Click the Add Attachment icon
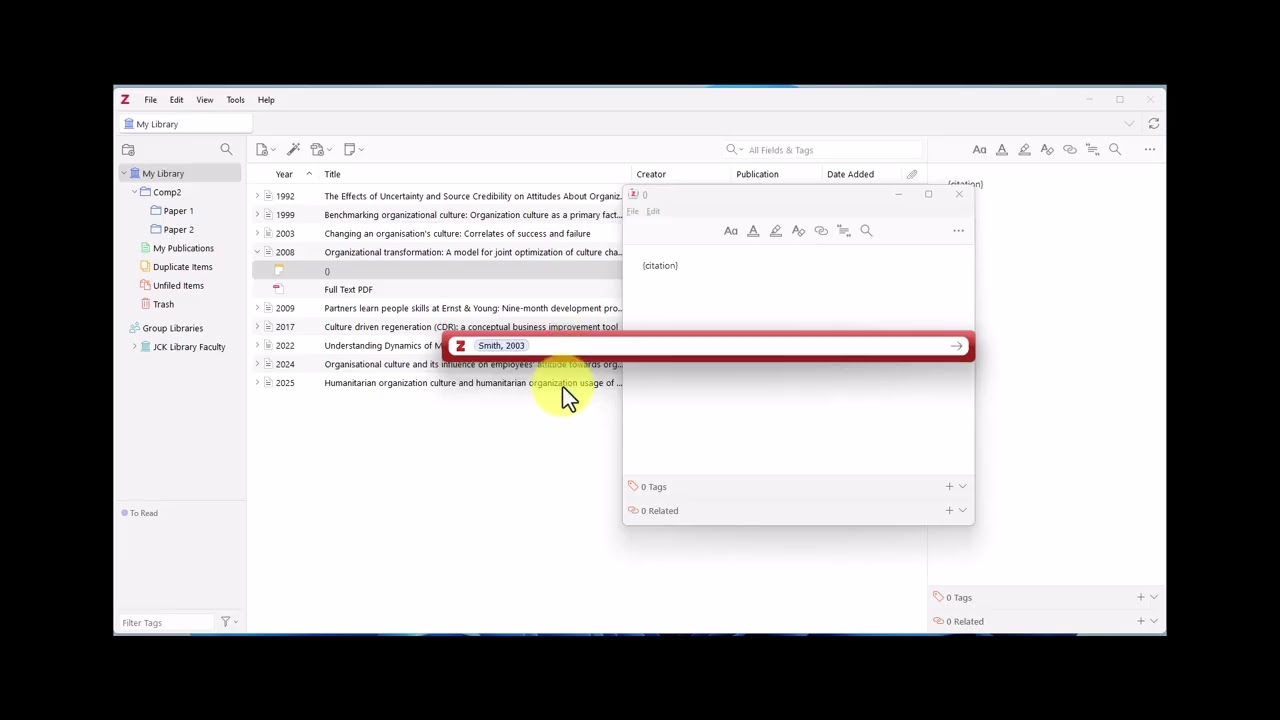 tap(319, 150)
